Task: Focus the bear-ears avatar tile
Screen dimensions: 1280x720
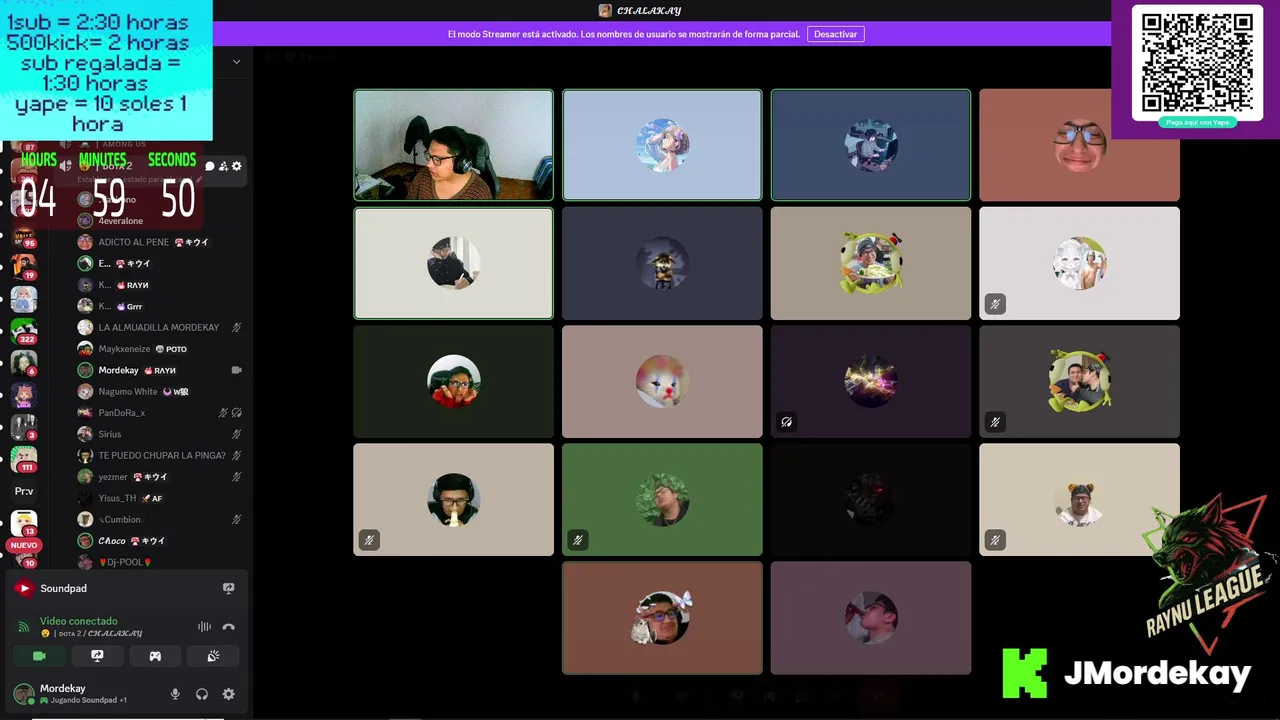Action: [1079, 499]
